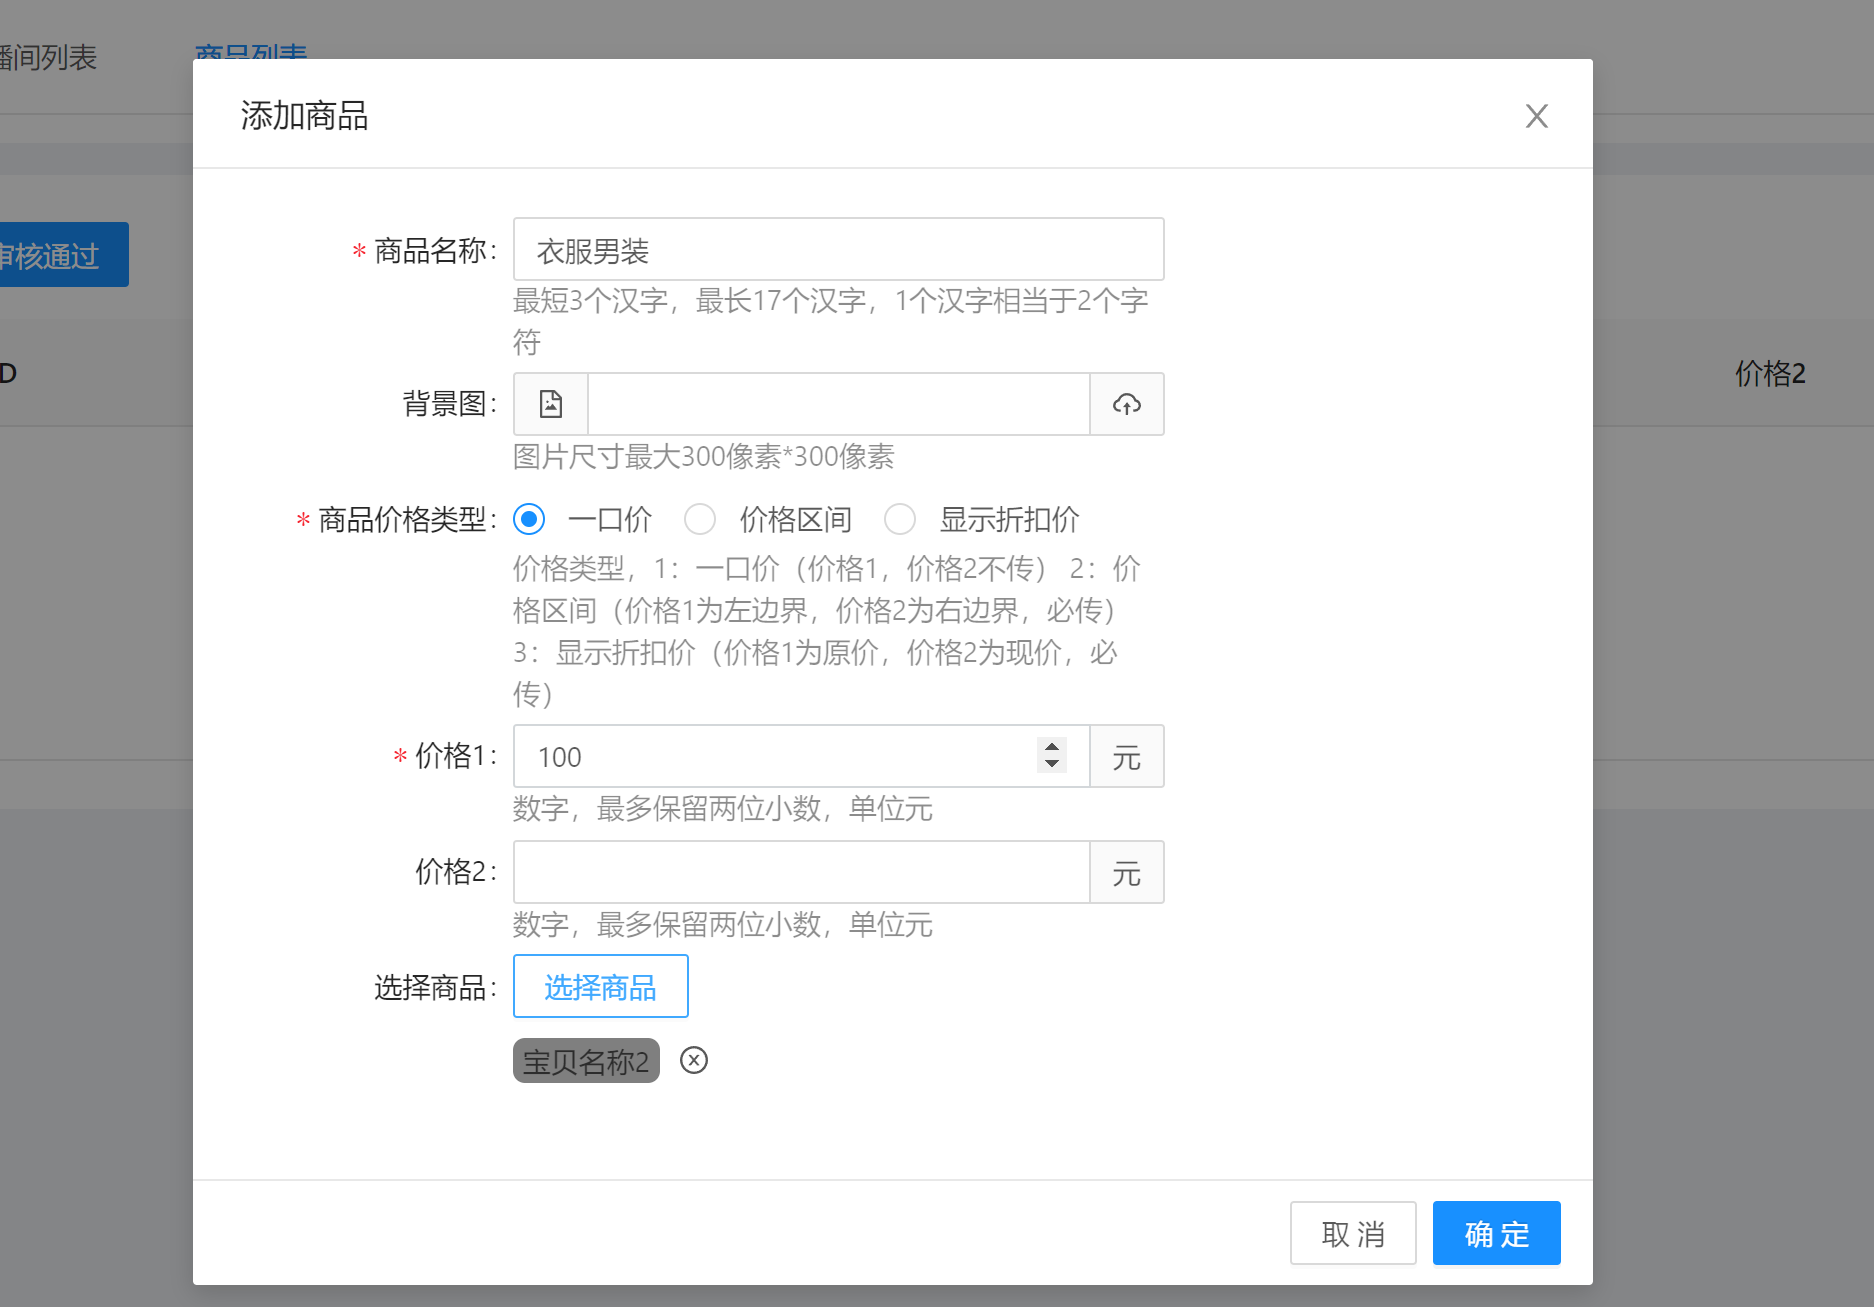The height and width of the screenshot is (1307, 1874).
Task: Decrease 价格1 with the down arrow
Action: pos(1051,764)
